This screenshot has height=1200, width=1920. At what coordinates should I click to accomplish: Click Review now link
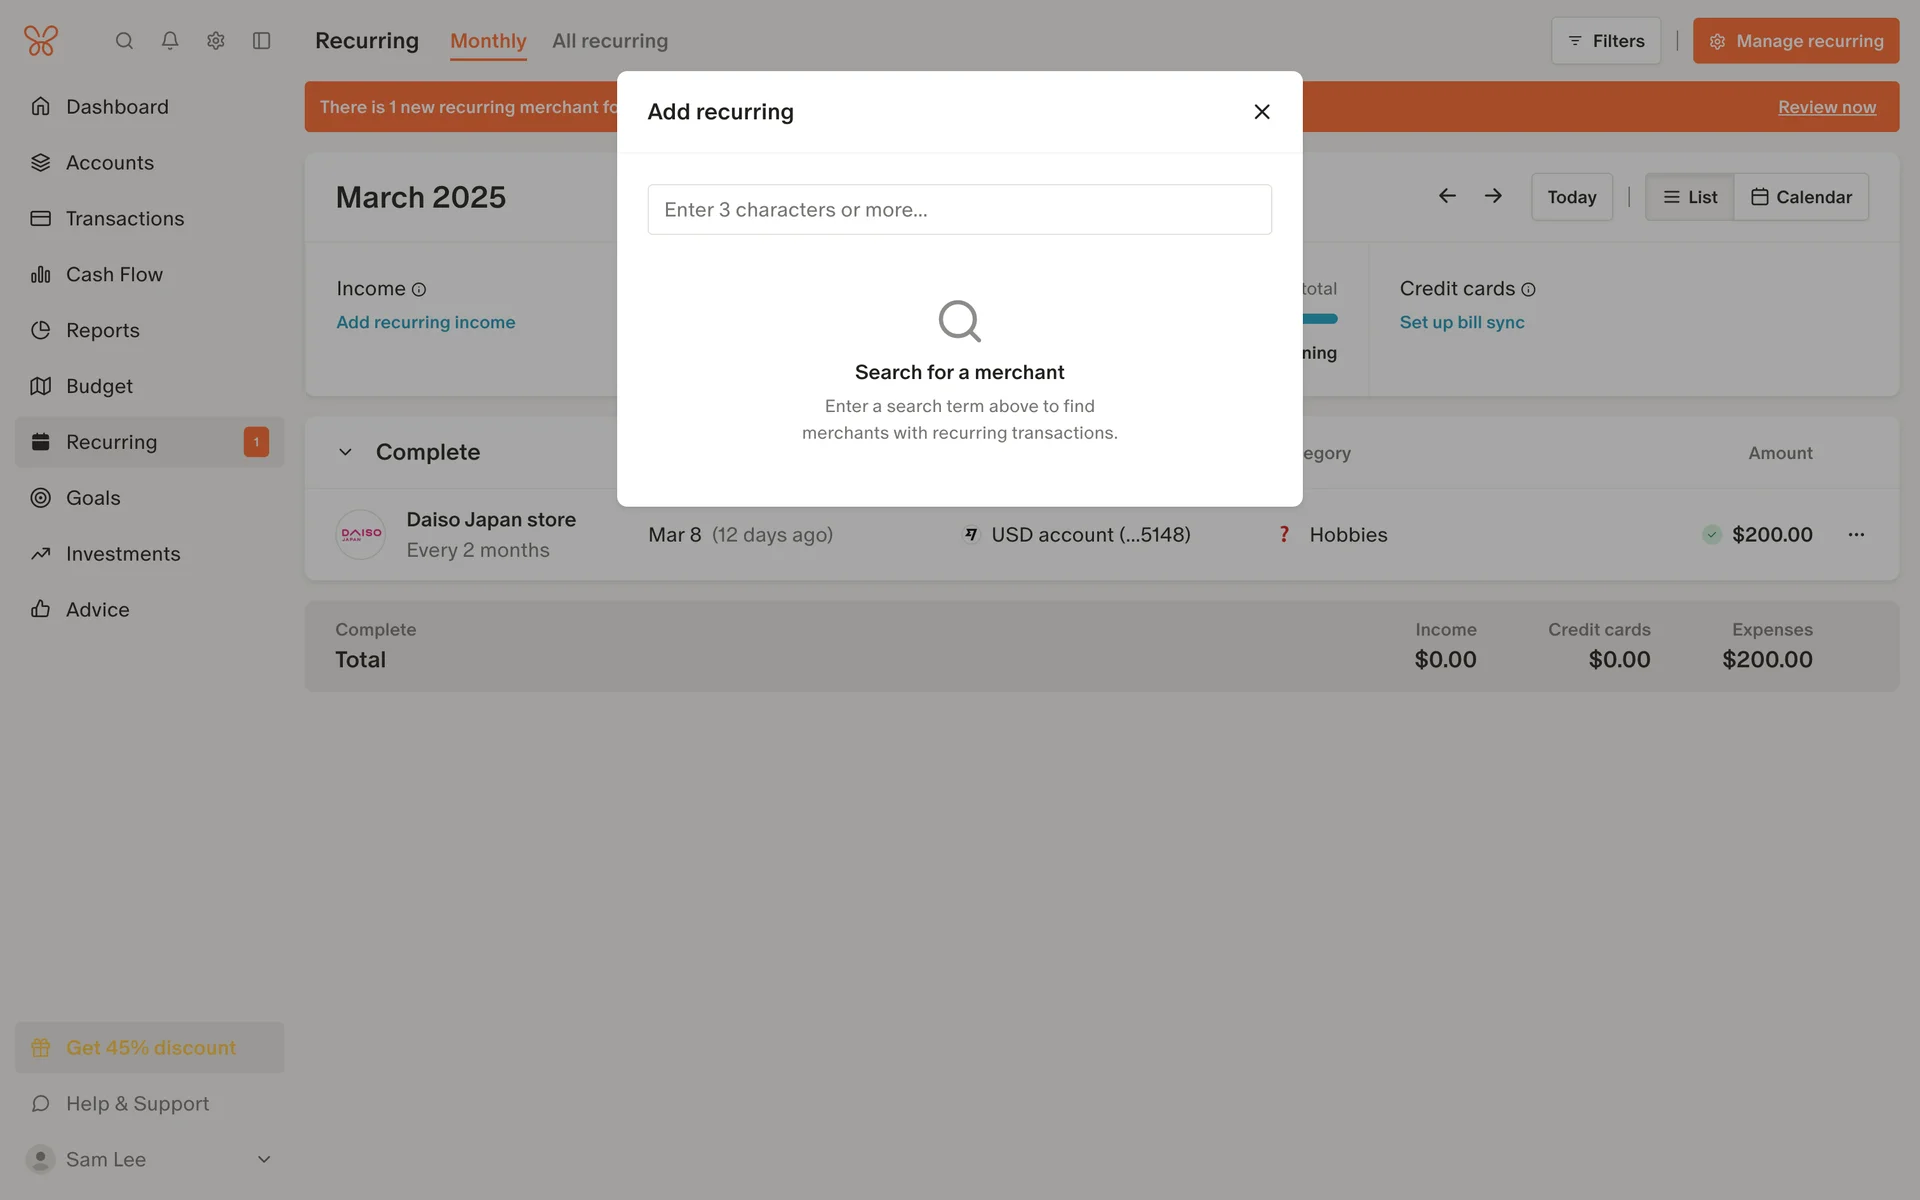pos(1826,107)
